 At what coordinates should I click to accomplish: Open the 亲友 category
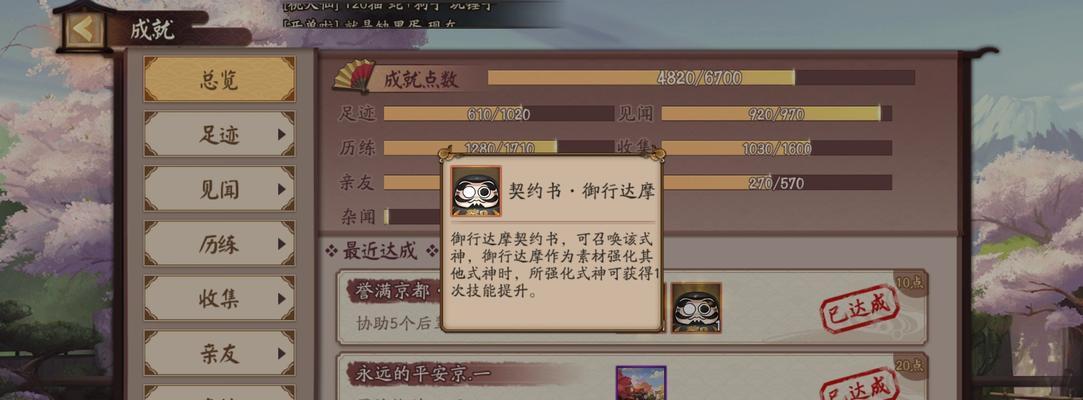click(x=220, y=353)
